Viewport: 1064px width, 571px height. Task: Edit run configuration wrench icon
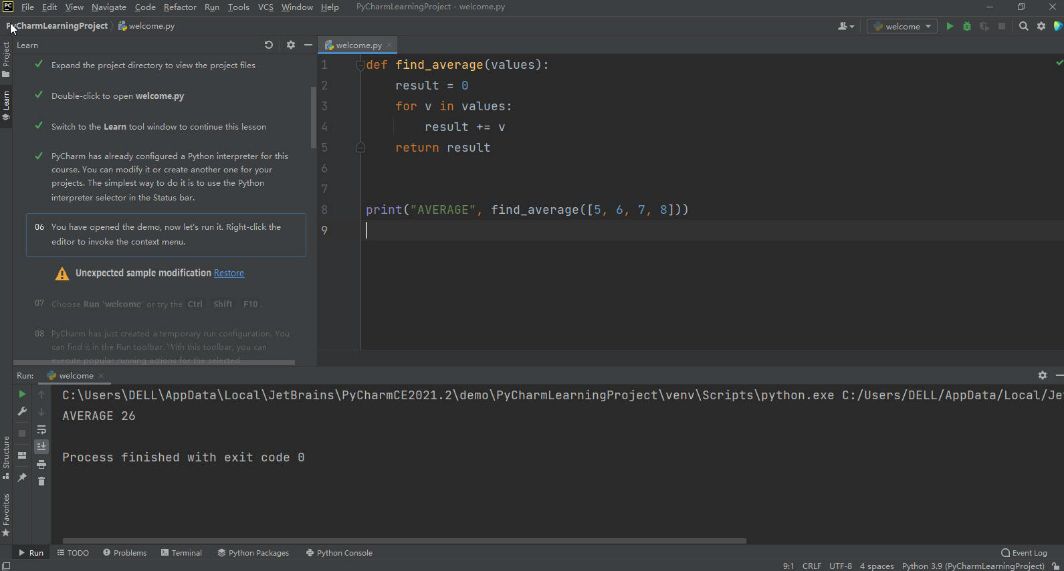tap(22, 411)
